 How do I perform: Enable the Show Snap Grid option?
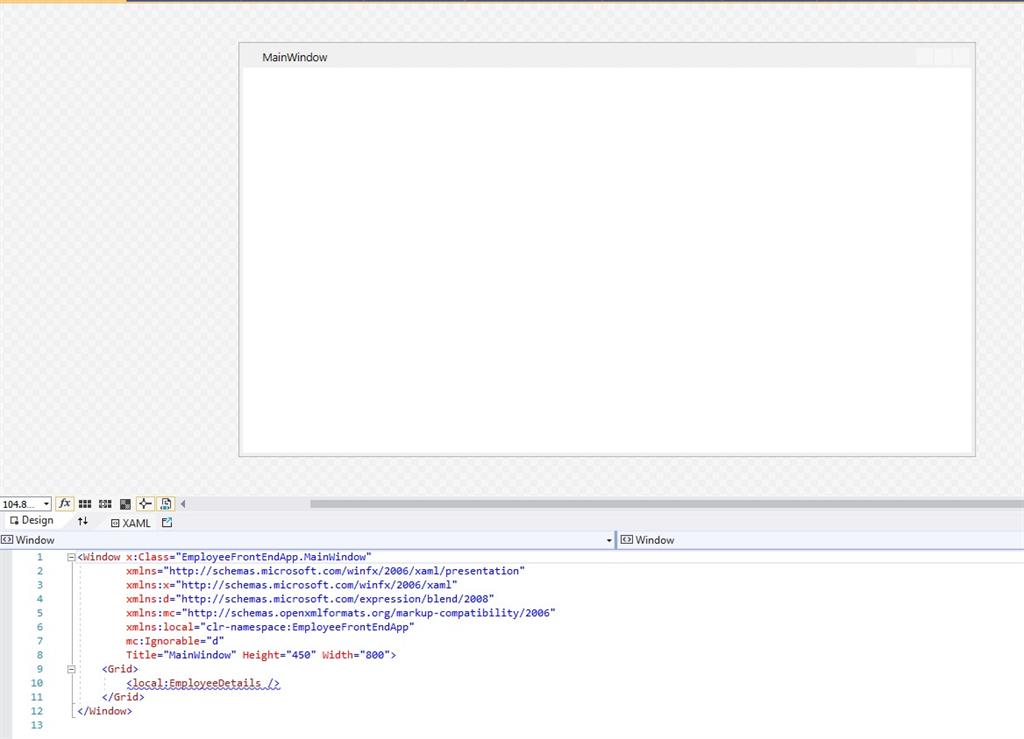pyautogui.click(x=86, y=503)
